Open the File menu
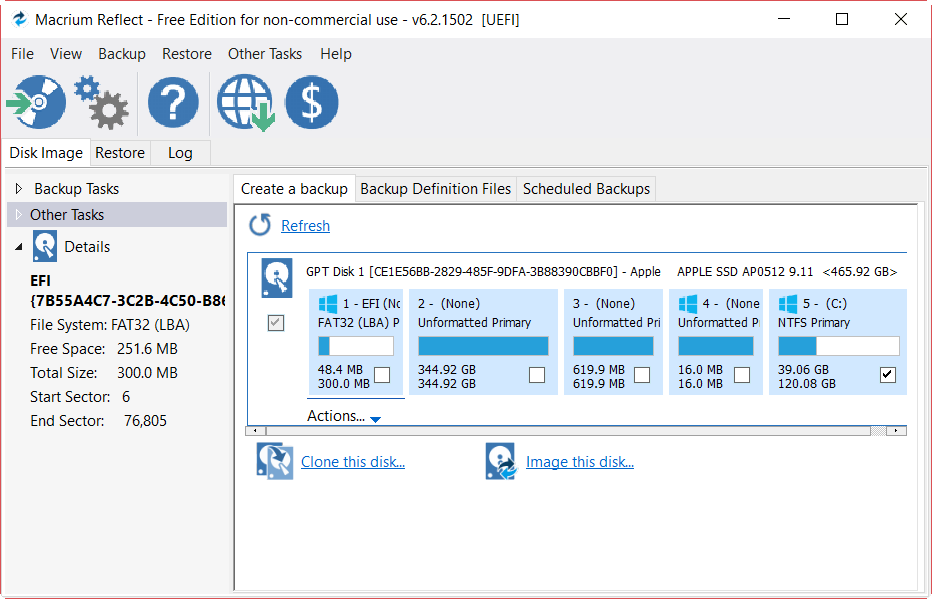 (23, 53)
